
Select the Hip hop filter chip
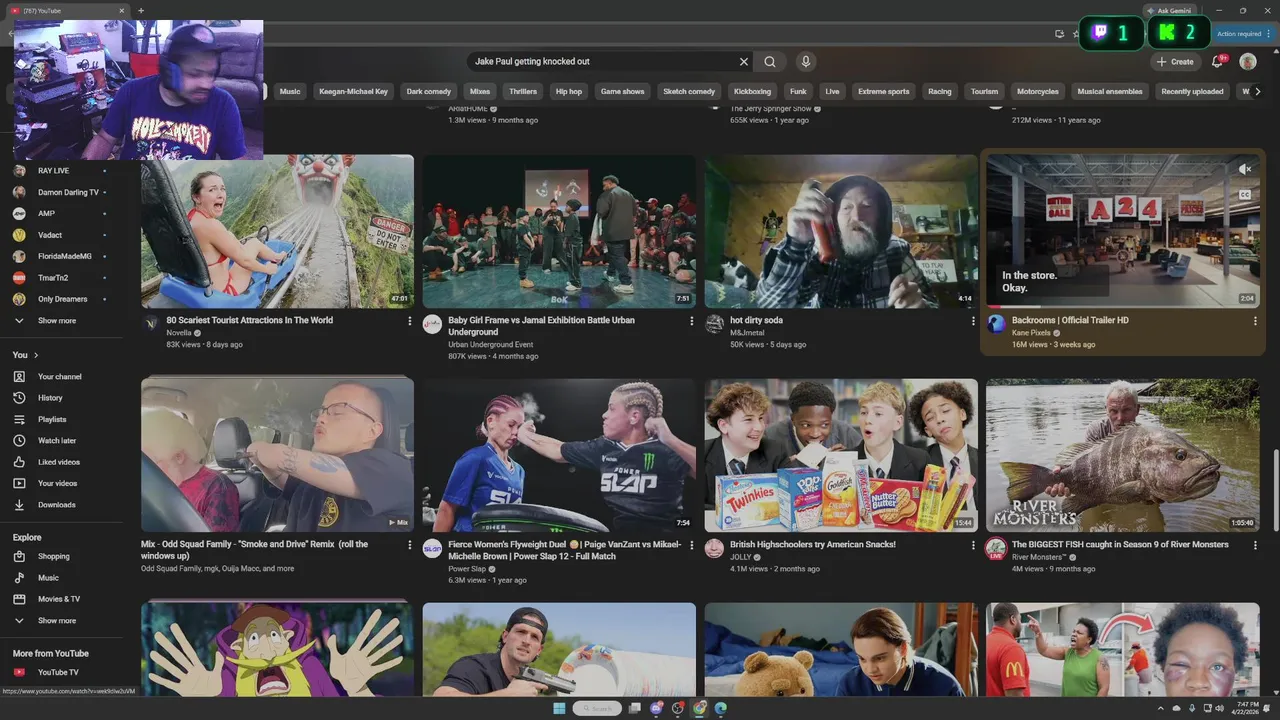[x=569, y=91]
